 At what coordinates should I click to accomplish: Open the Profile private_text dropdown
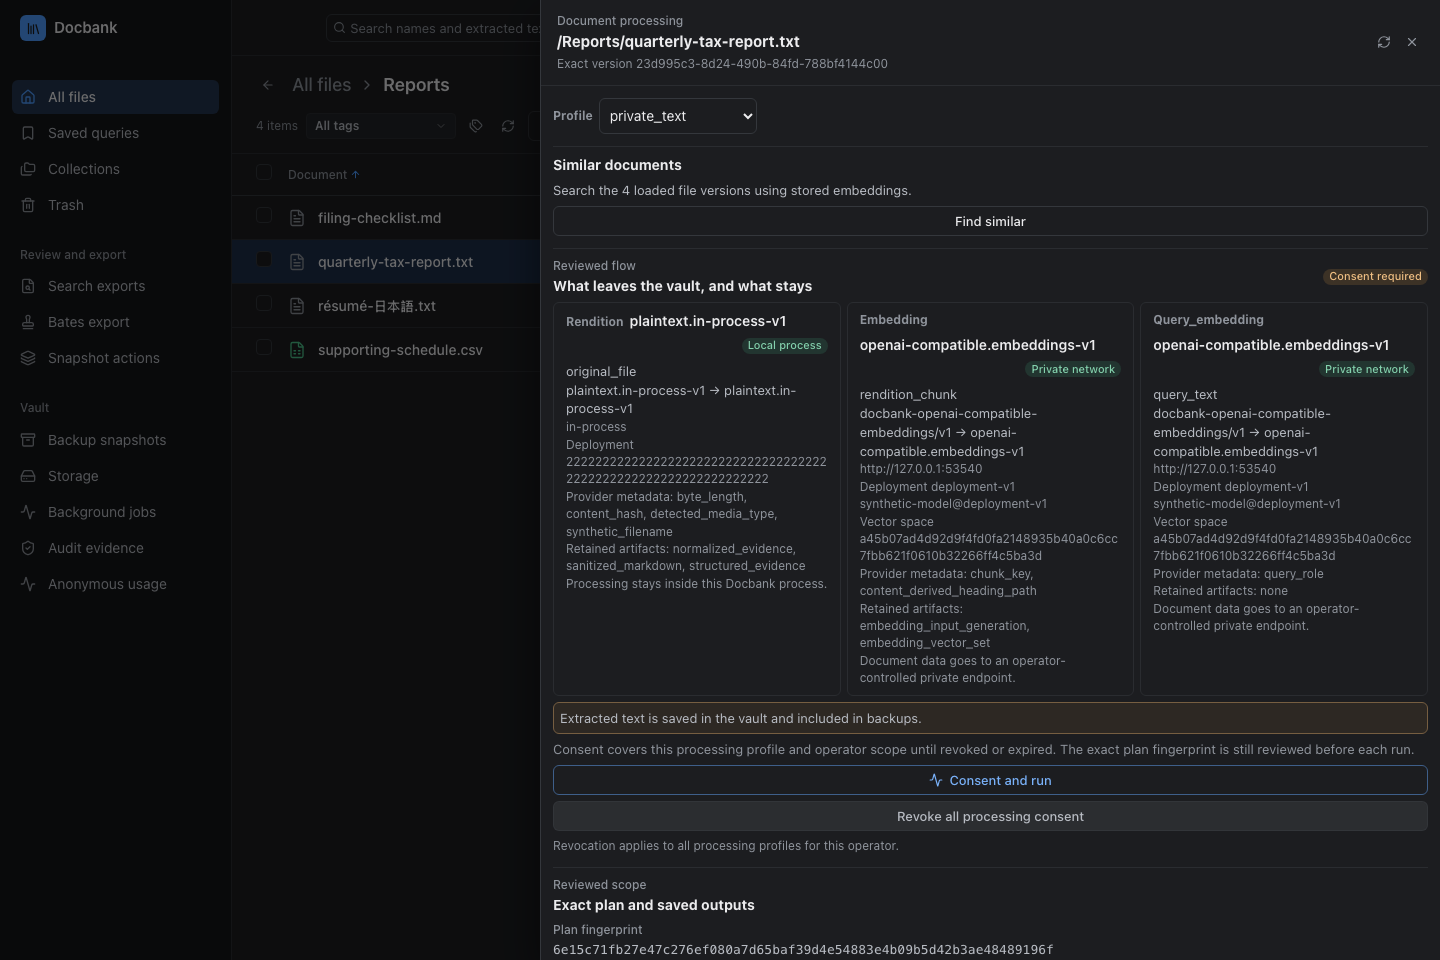[678, 116]
